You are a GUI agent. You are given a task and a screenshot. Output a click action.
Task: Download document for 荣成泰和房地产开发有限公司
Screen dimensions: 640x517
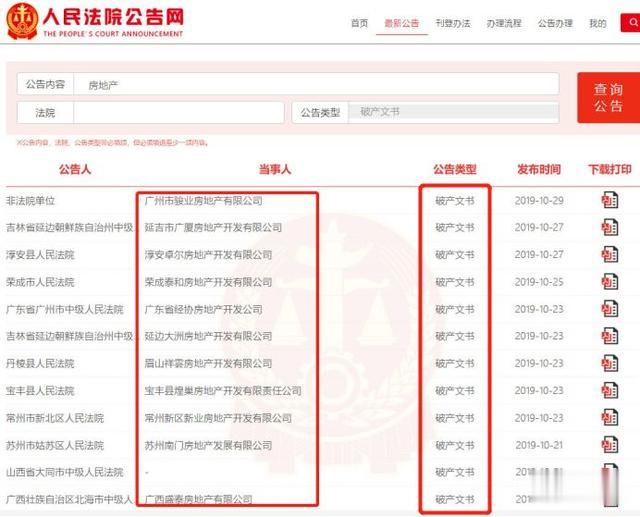(609, 282)
